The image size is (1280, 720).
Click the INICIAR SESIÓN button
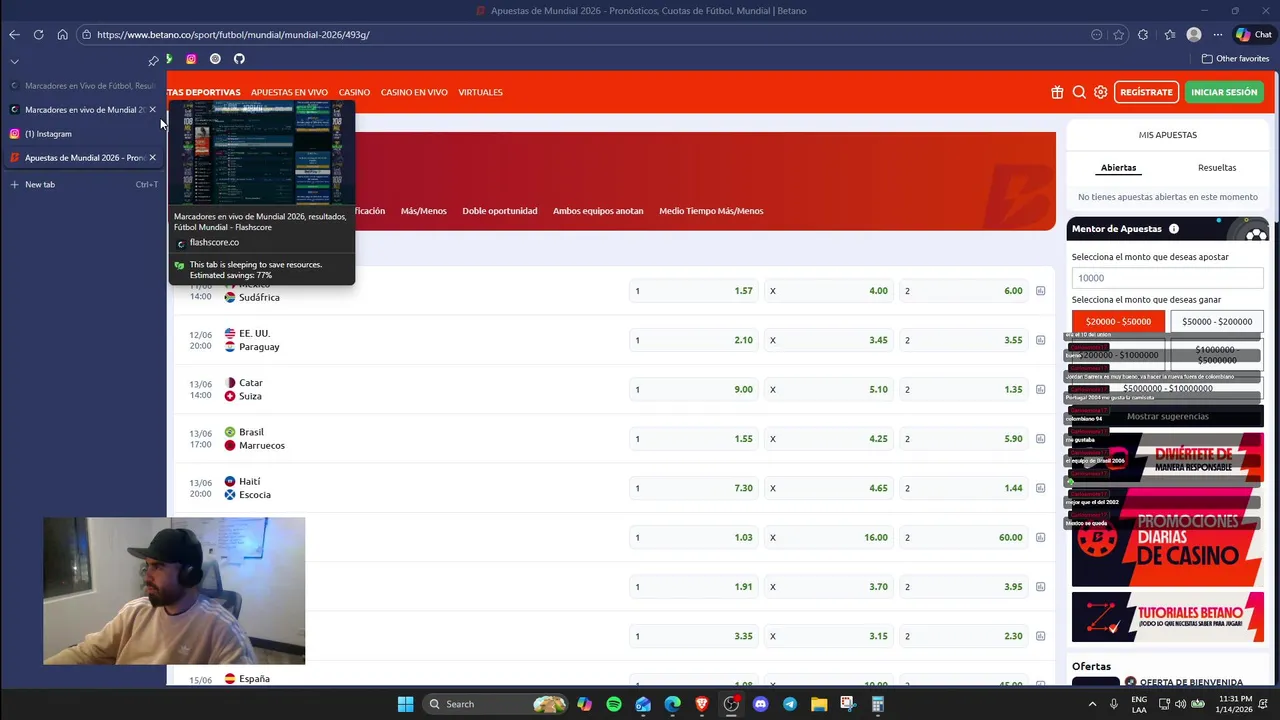pyautogui.click(x=1224, y=92)
